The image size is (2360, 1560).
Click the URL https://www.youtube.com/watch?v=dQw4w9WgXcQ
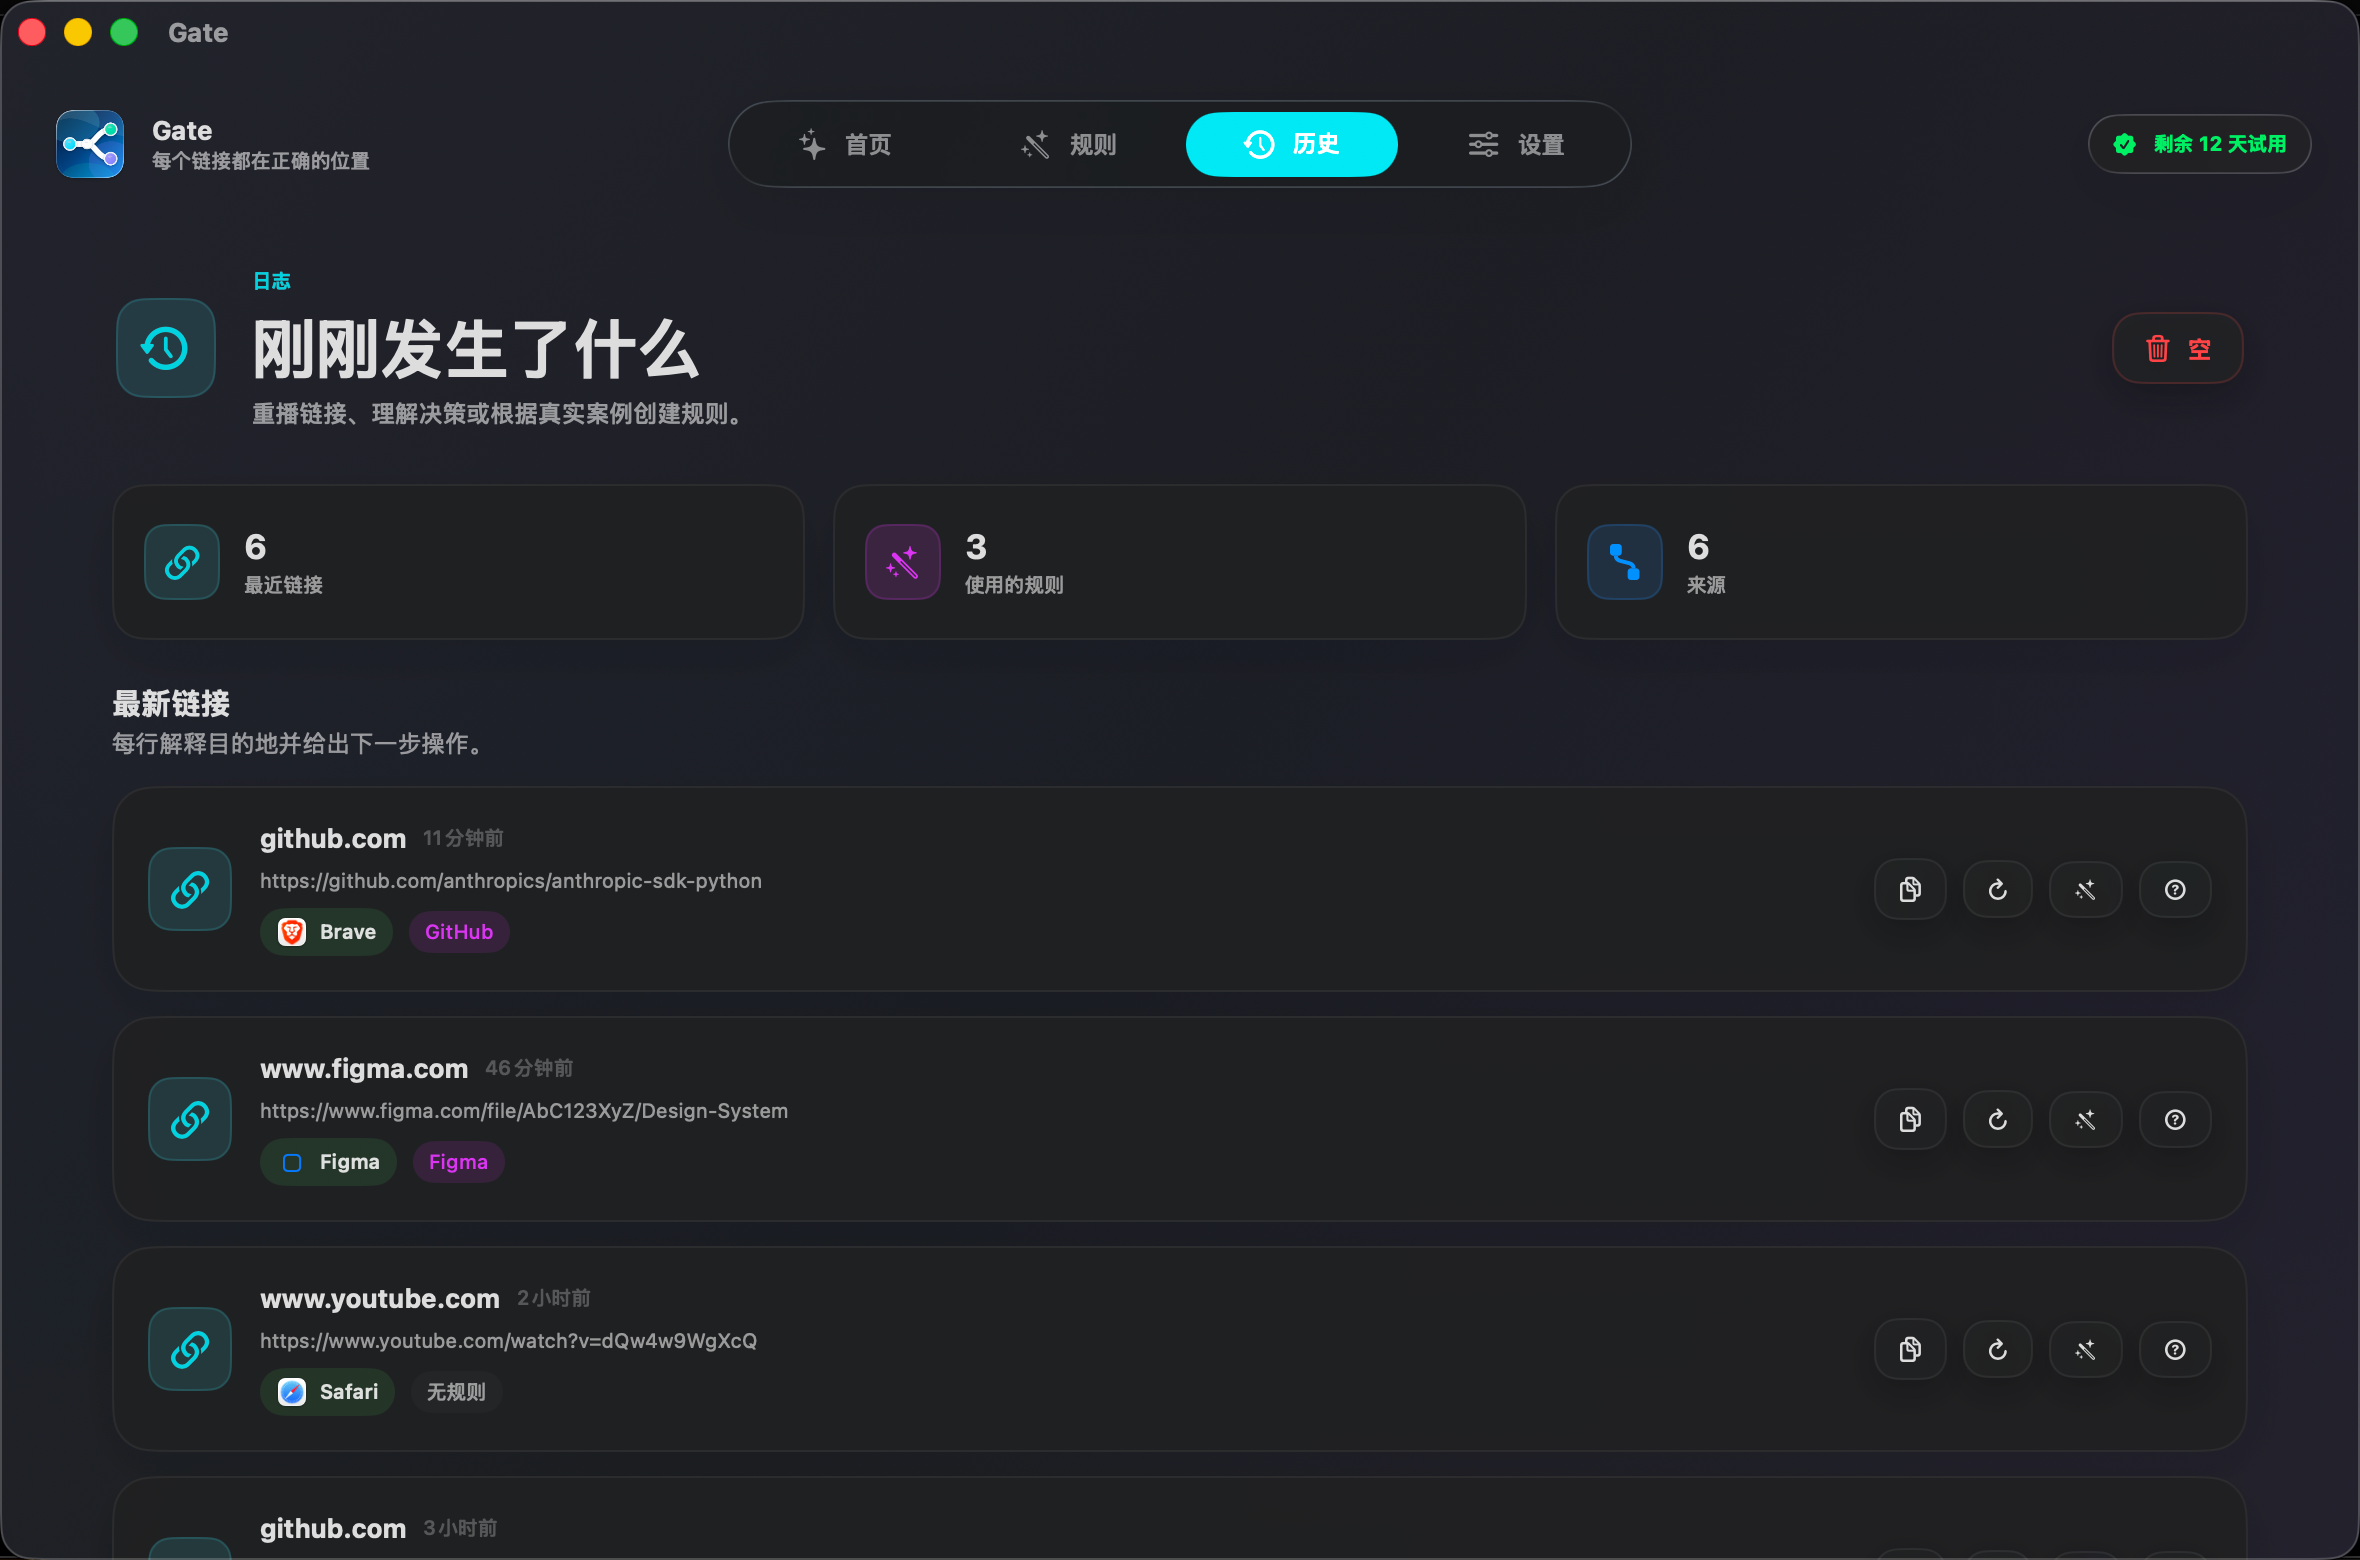pyautogui.click(x=509, y=1341)
